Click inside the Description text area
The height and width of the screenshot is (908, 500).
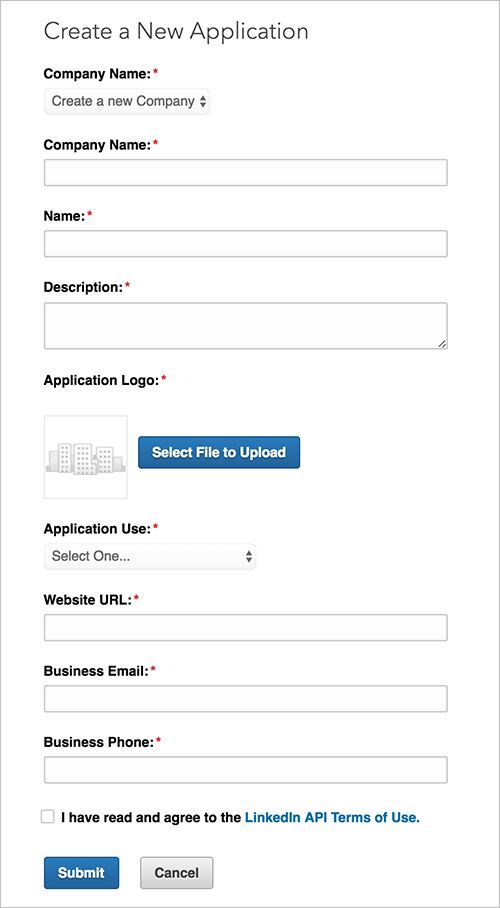pos(246,325)
